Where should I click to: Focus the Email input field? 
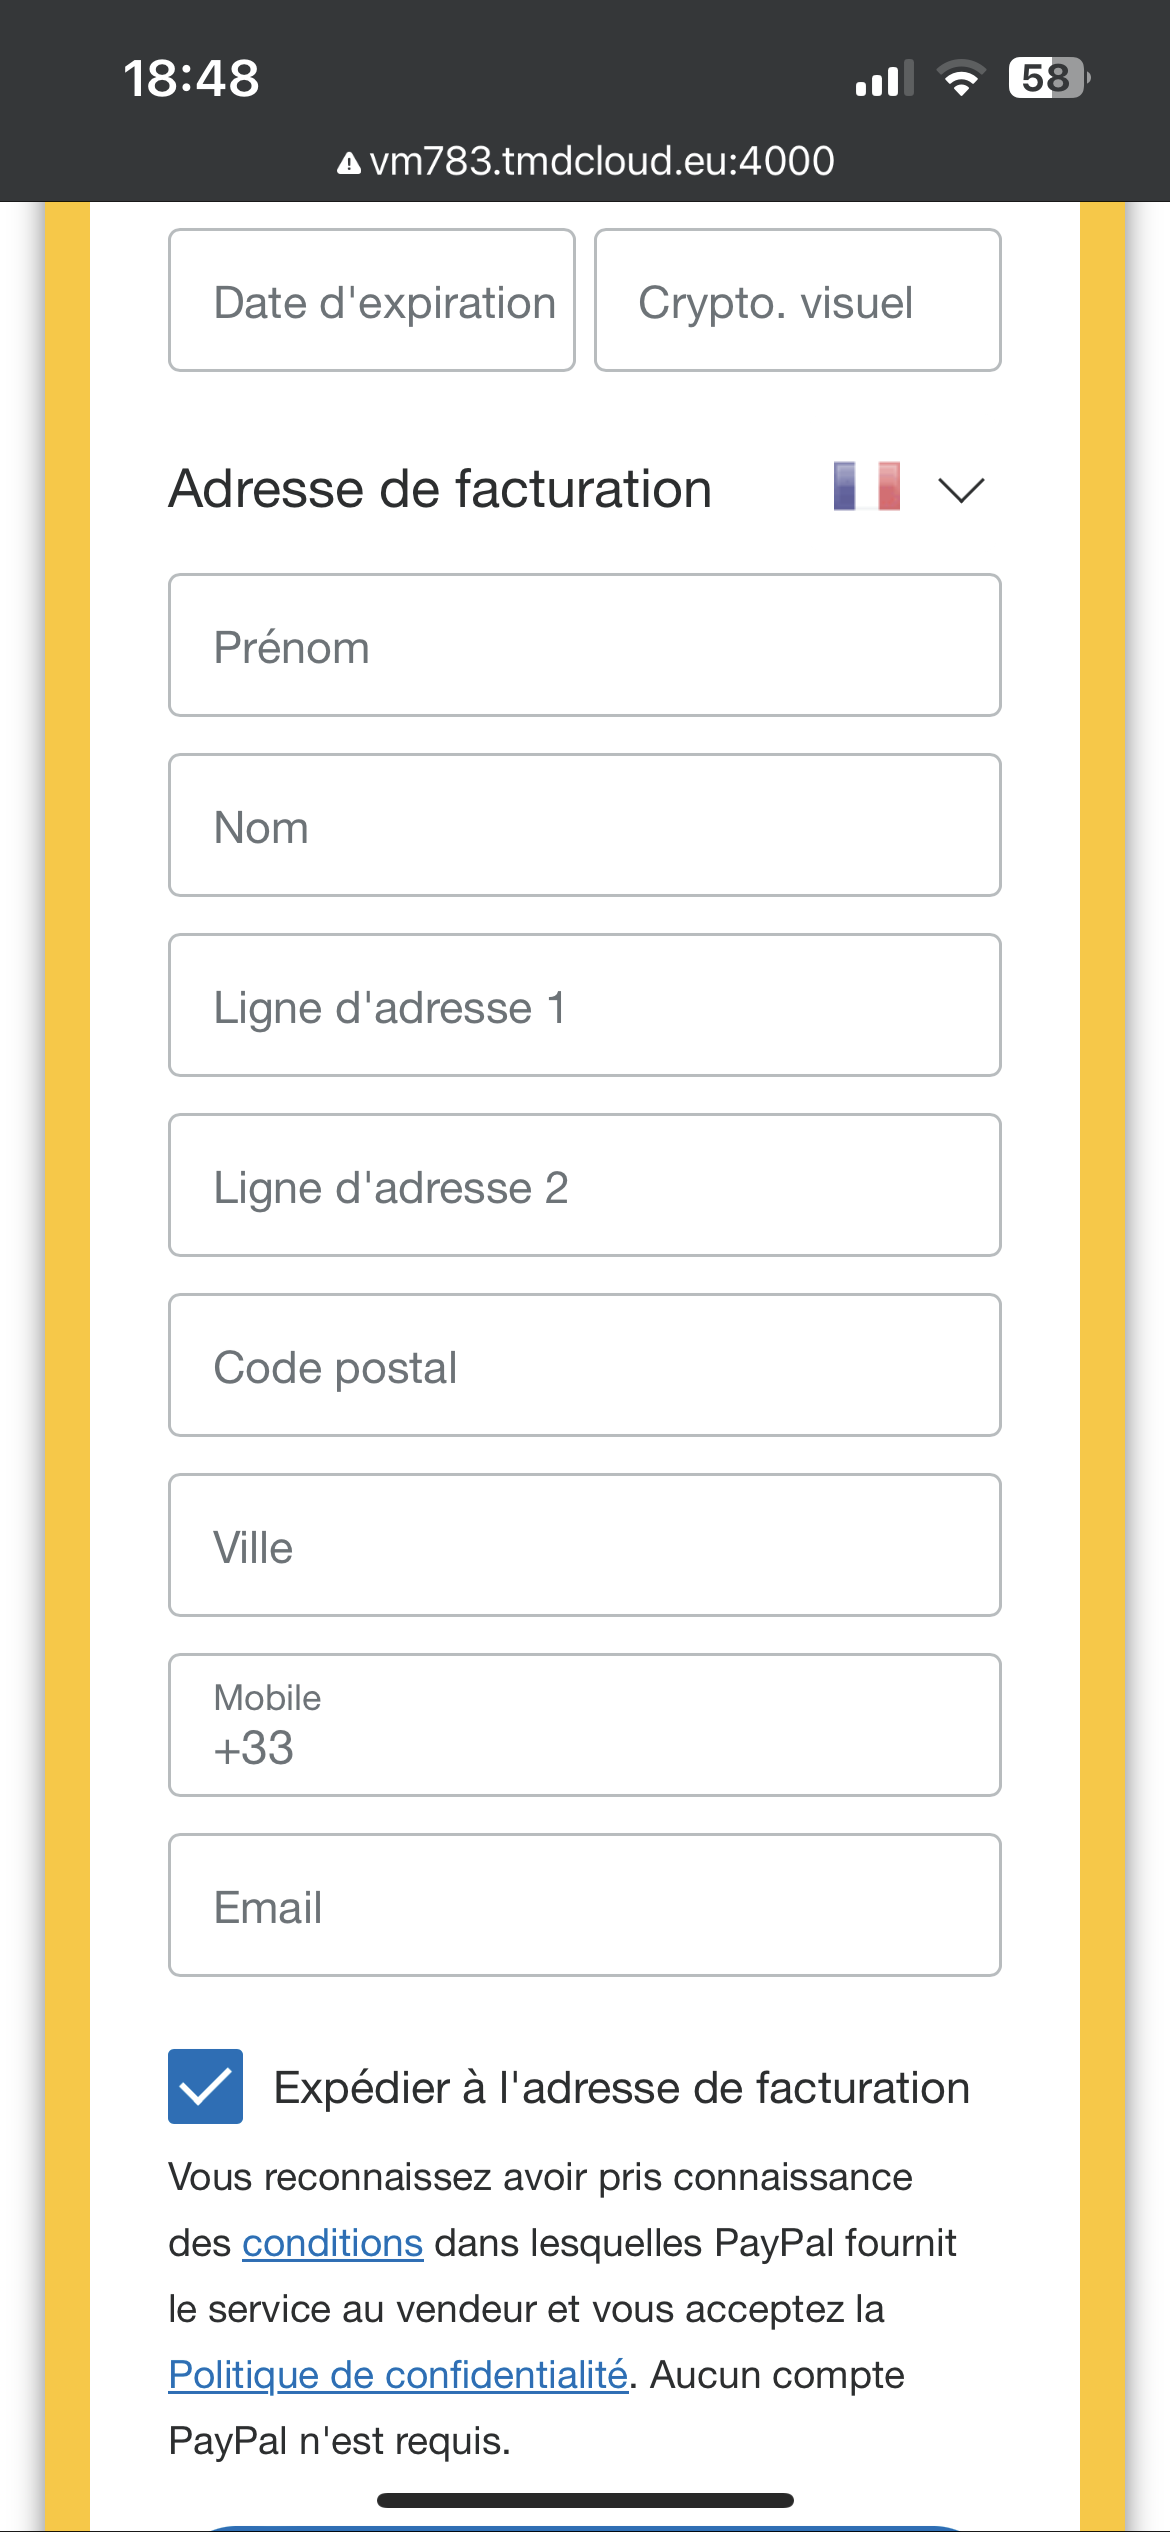pyautogui.click(x=585, y=1905)
